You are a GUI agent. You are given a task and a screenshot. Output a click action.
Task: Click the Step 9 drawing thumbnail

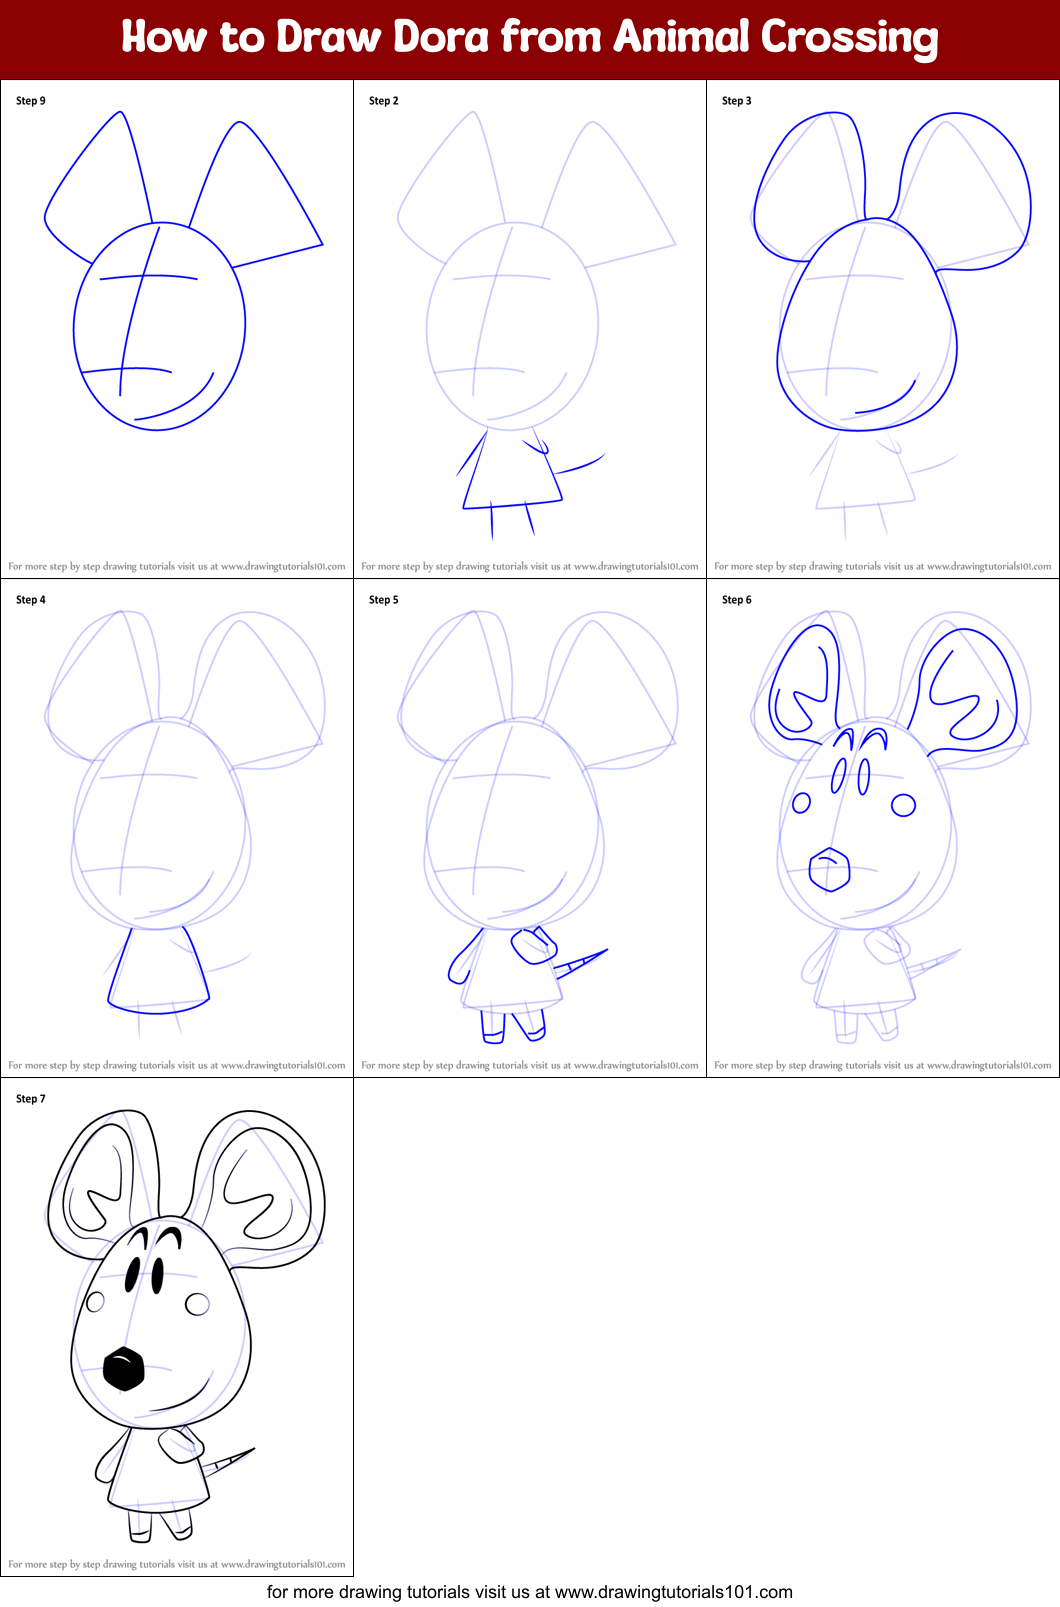pos(177,329)
